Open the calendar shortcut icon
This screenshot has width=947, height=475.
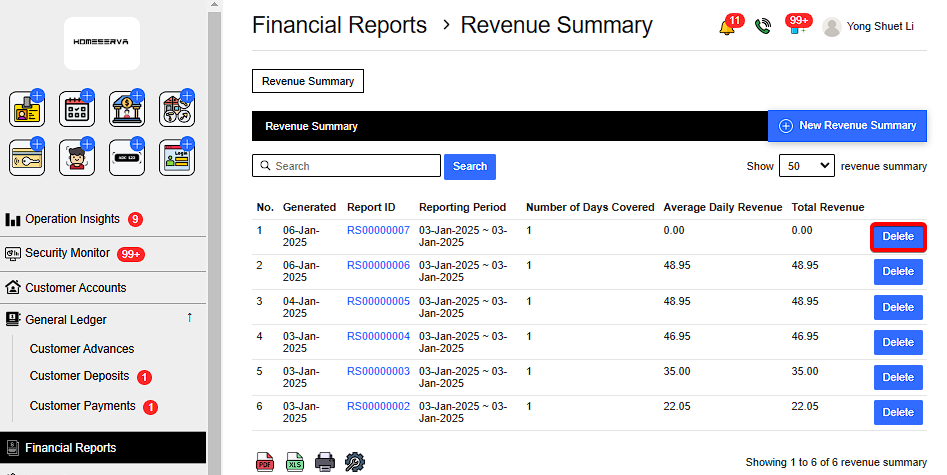[x=76, y=109]
